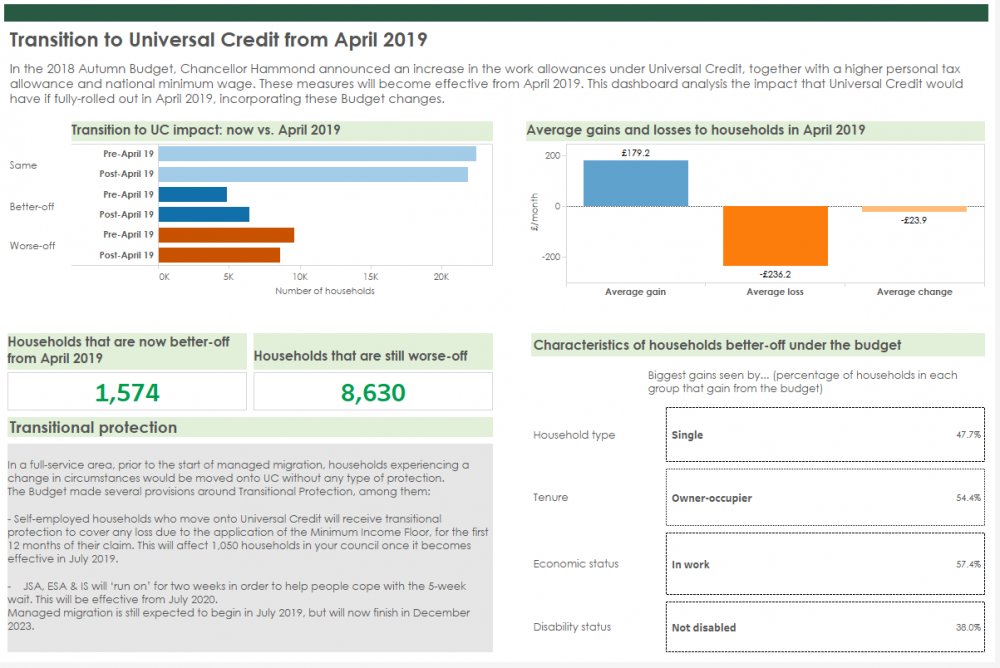Click the 'Better-off' Post-April 19 bar
Screen dimensions: 1000x668
coord(205,213)
